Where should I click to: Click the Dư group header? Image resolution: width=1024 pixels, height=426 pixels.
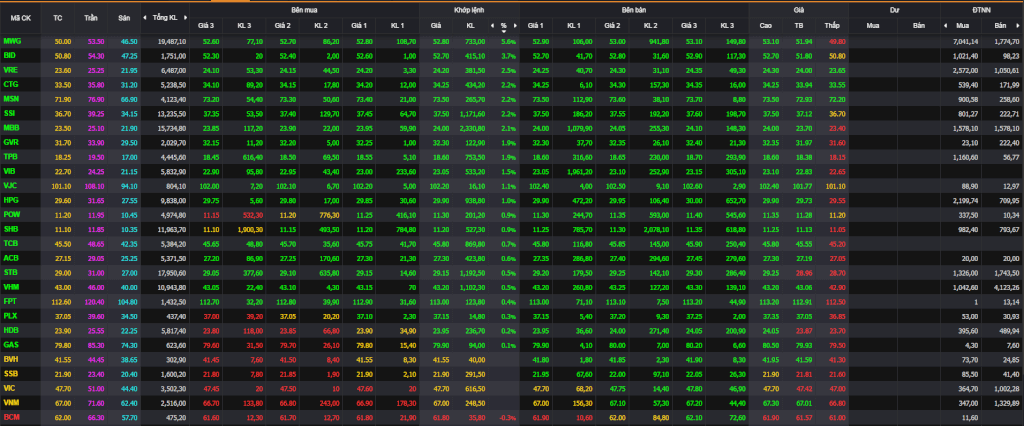[894, 10]
